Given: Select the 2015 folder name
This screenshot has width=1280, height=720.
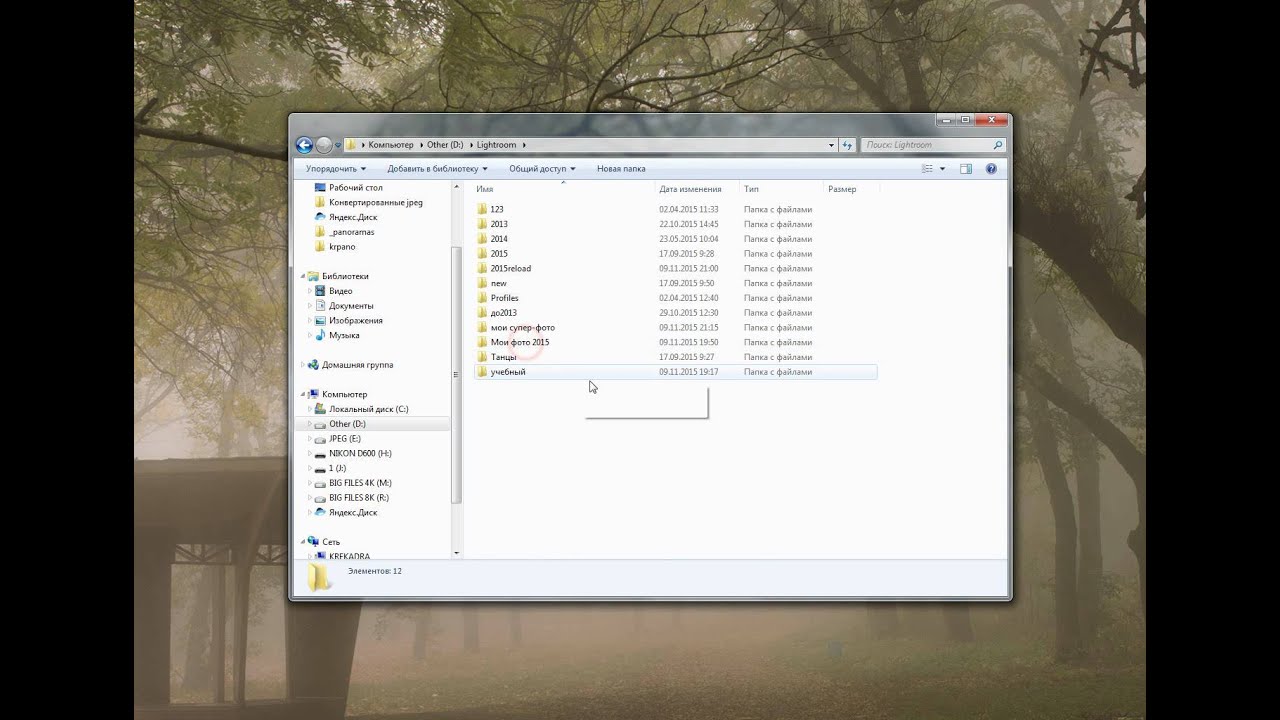Looking at the screenshot, I should (x=499, y=254).
